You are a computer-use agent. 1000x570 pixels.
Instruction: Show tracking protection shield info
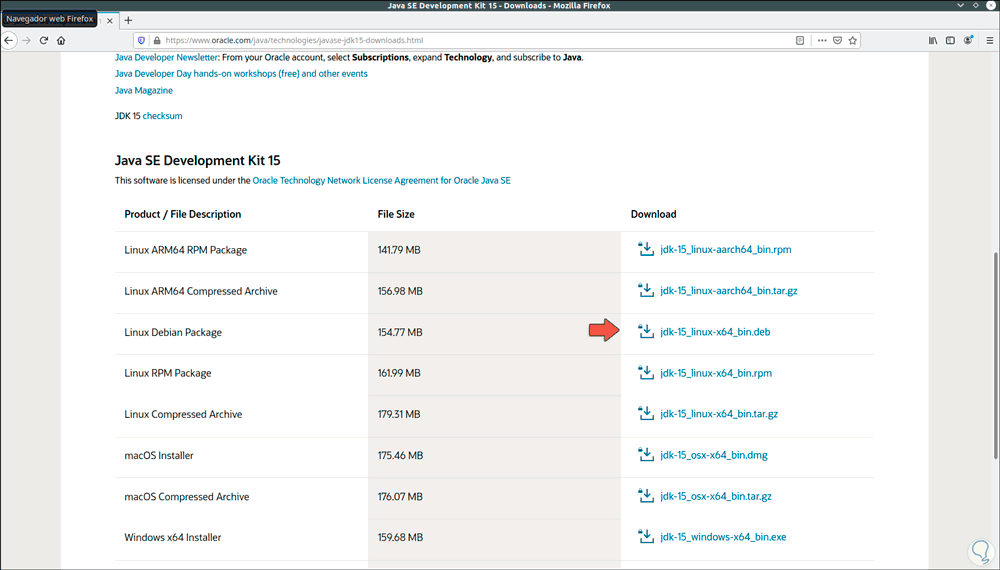coord(142,40)
